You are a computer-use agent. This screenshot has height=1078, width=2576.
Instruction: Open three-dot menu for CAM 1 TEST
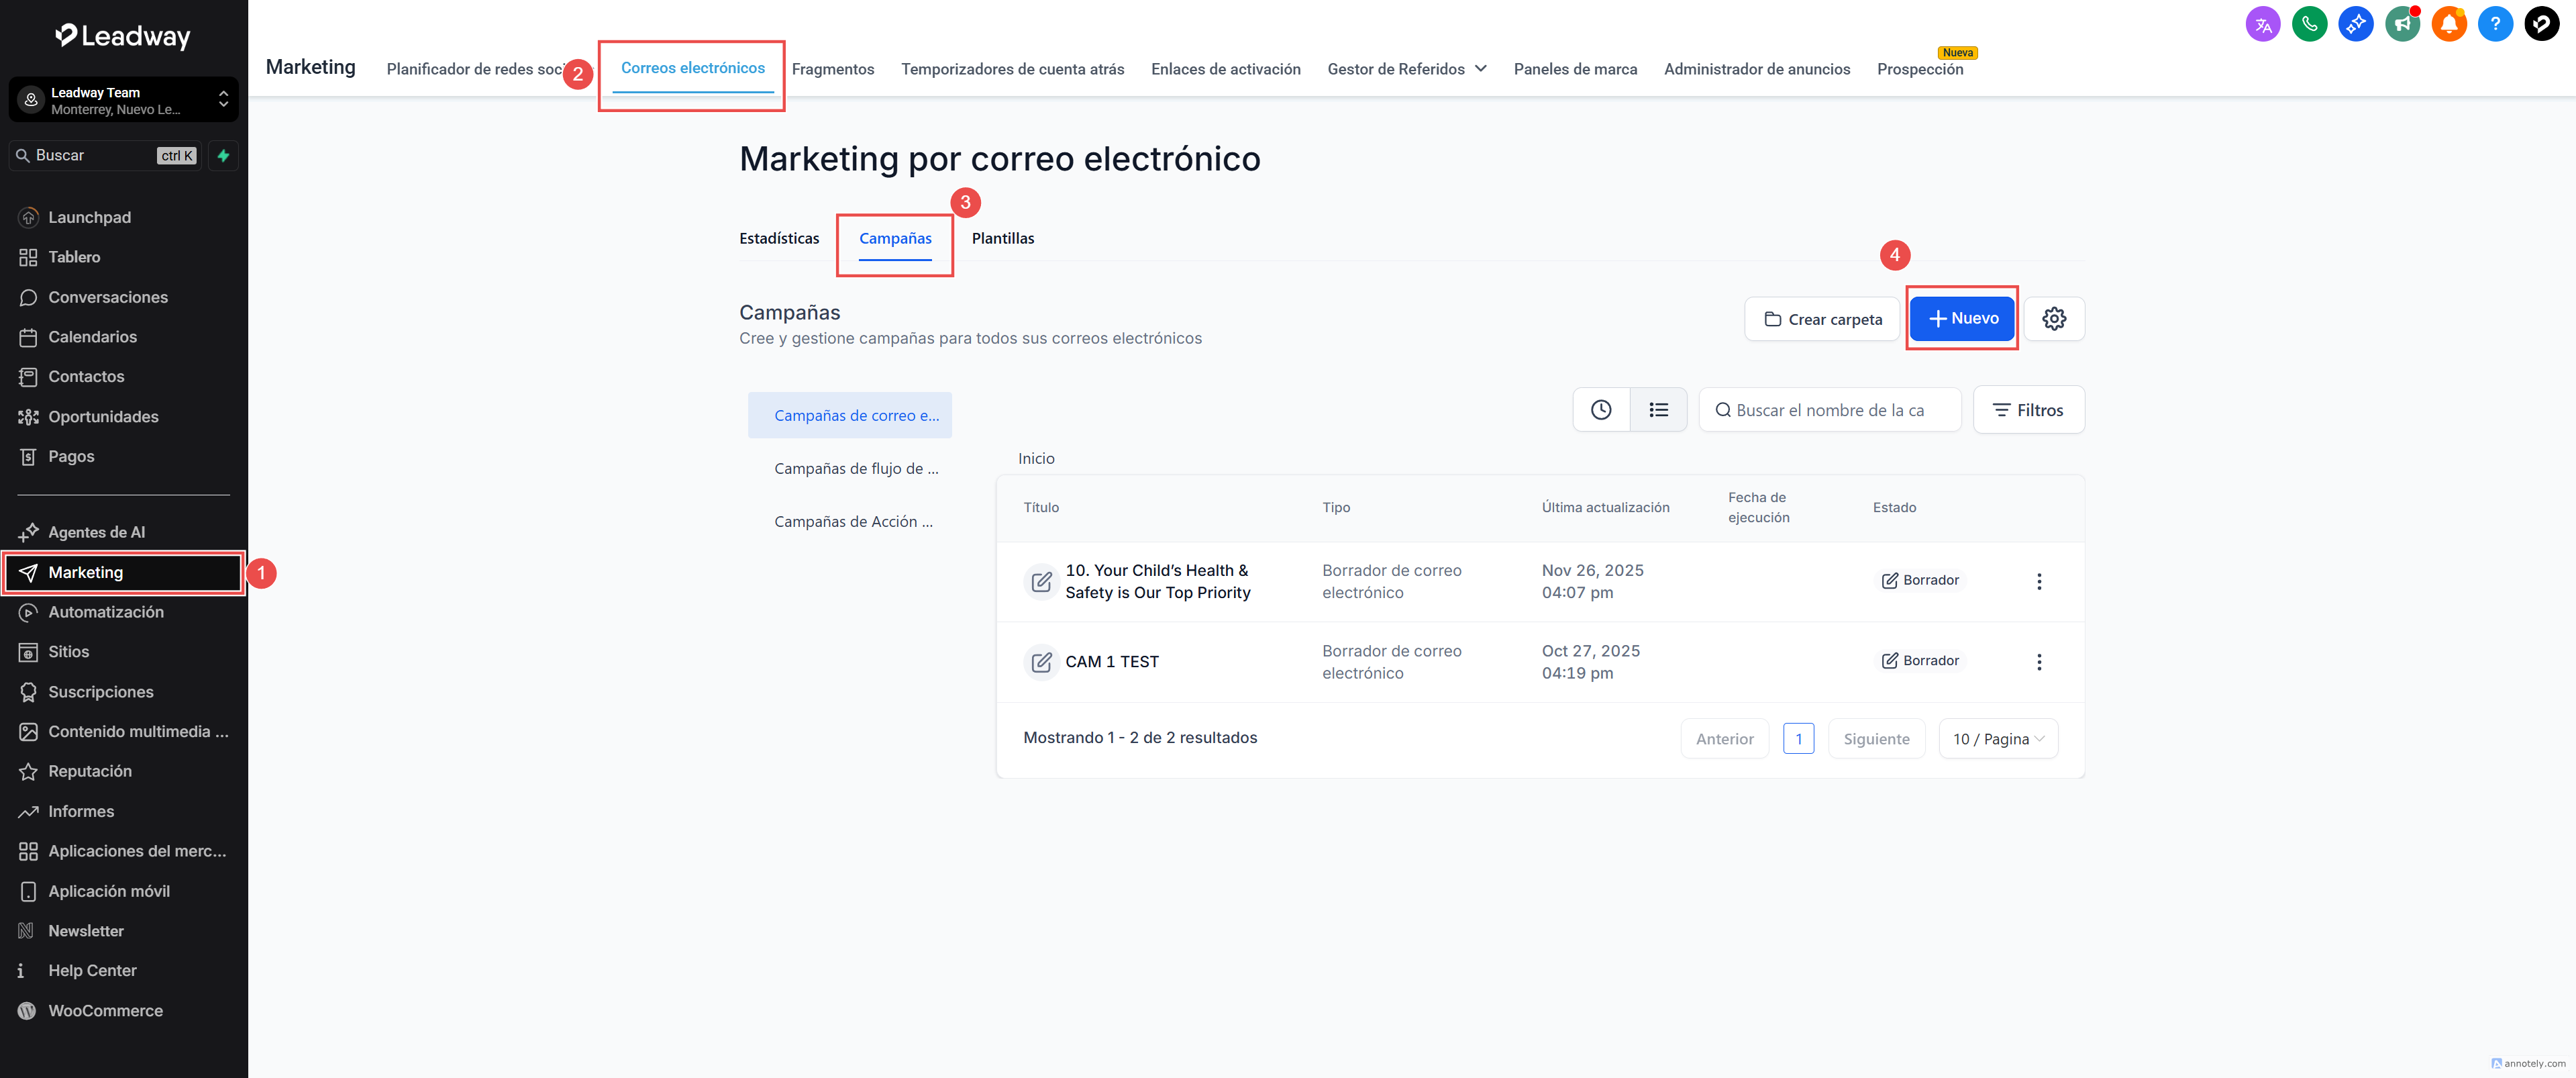[2038, 662]
